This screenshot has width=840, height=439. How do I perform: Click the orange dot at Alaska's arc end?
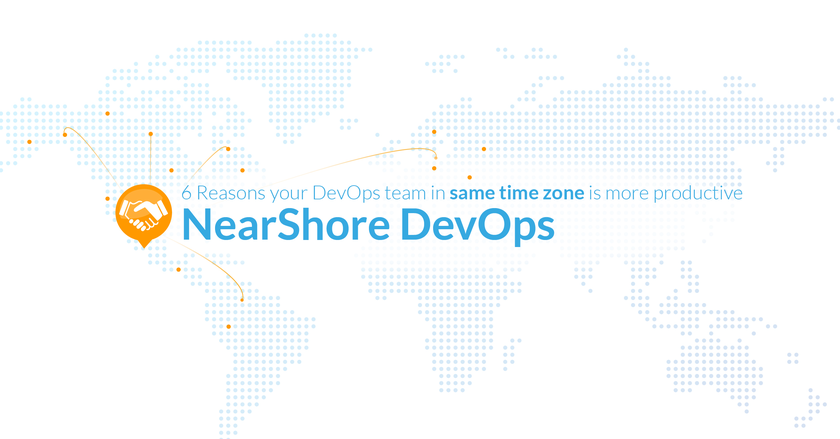[x=65, y=133]
